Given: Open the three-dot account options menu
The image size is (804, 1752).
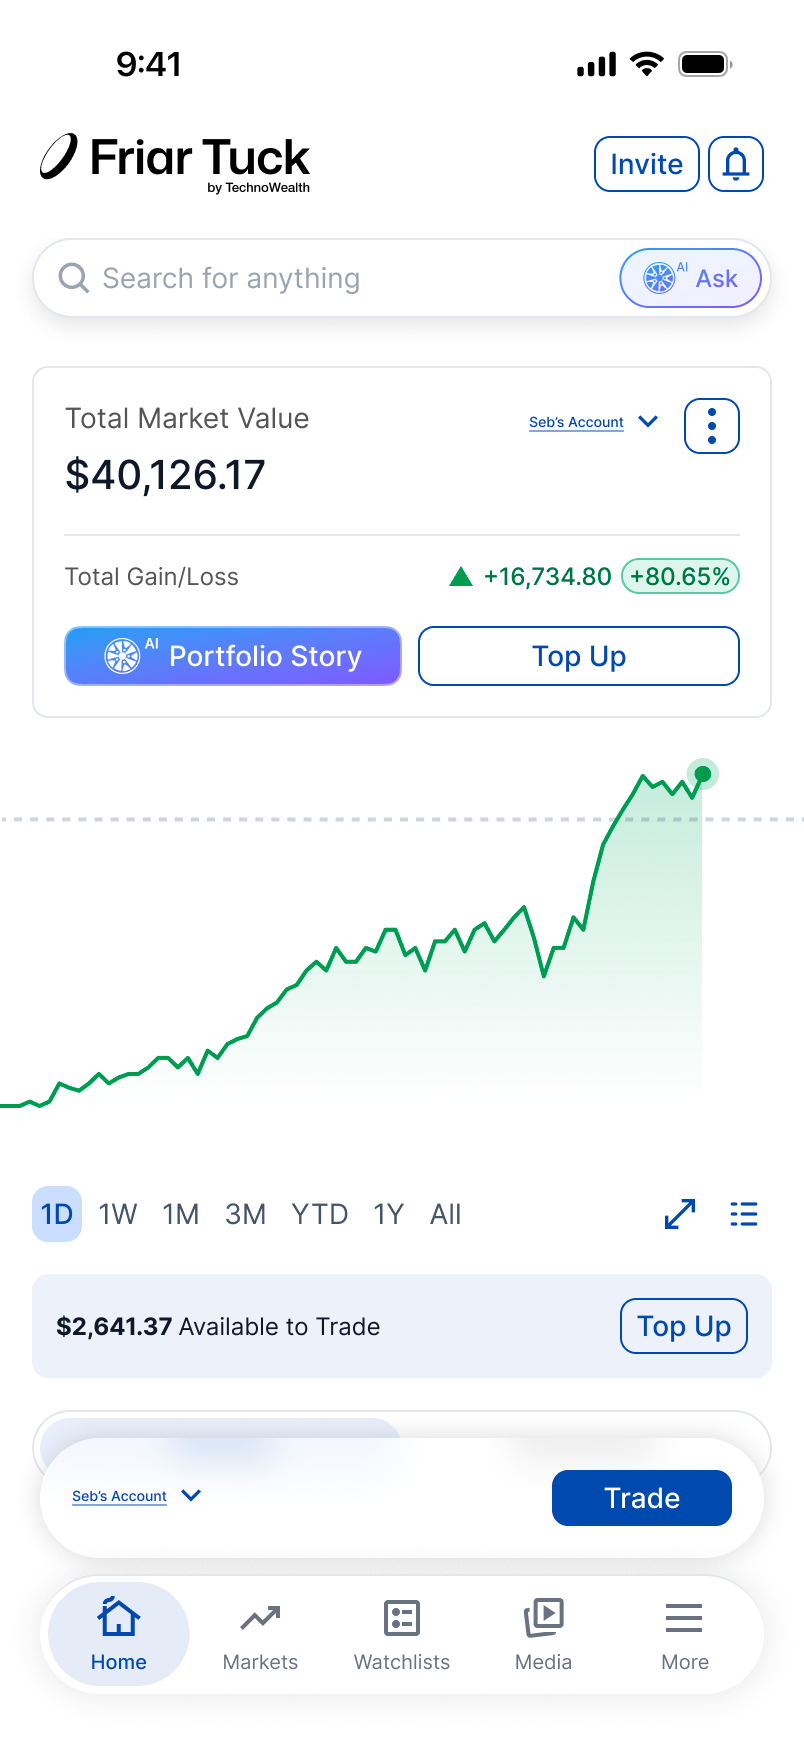Looking at the screenshot, I should pos(712,426).
